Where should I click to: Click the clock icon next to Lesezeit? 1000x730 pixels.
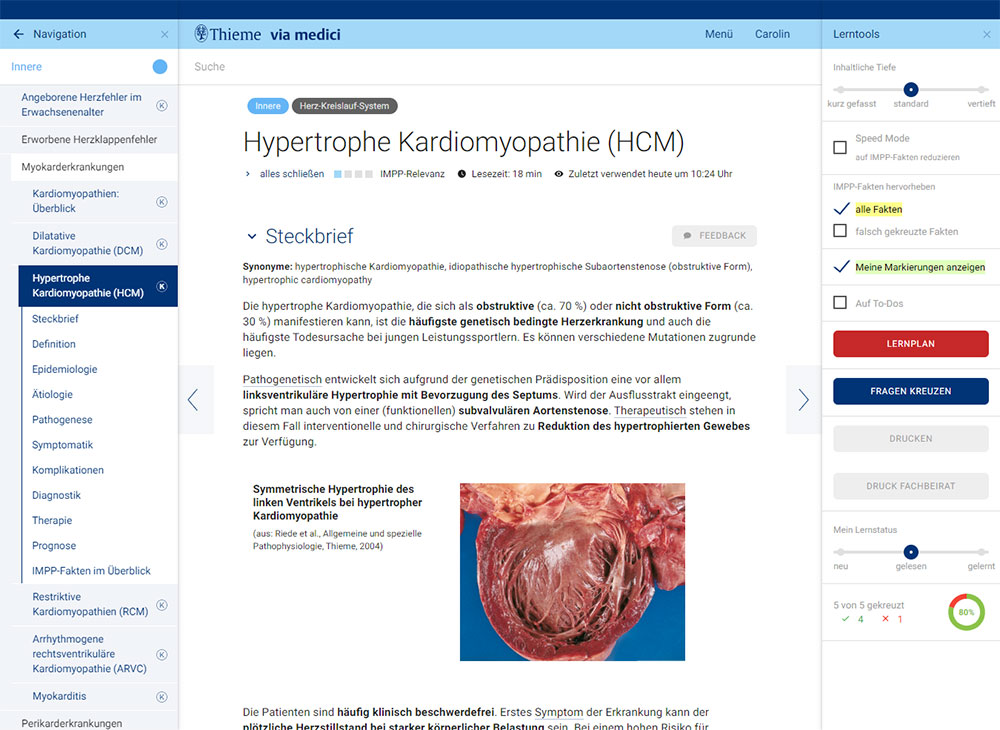coord(462,173)
